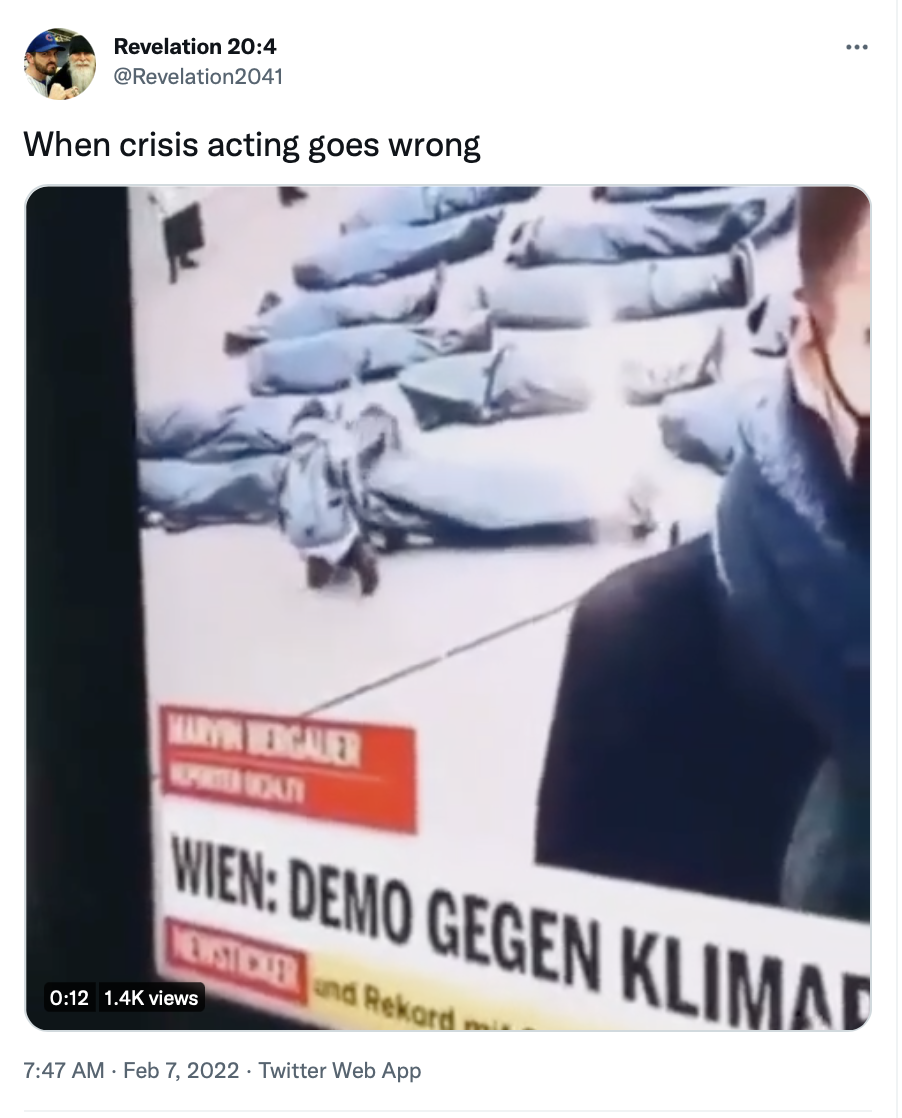This screenshot has width=902, height=1118.
Task: Click the tweet text about crisis acting
Action: tap(252, 145)
